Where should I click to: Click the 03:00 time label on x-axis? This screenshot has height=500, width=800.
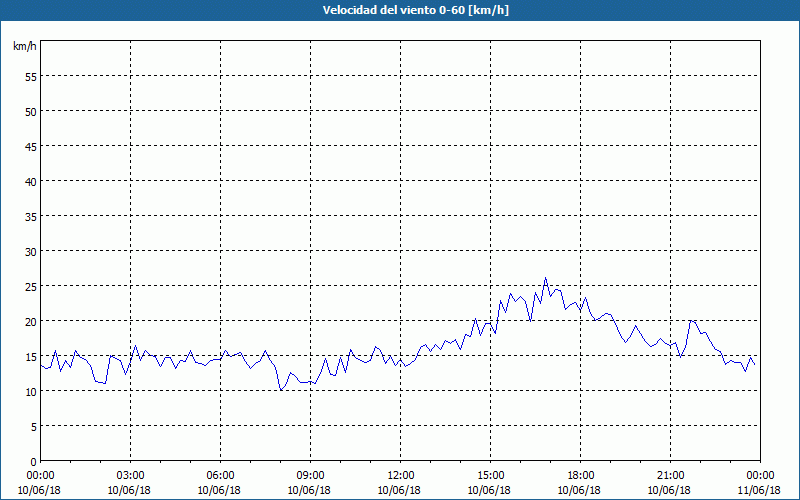130,476
